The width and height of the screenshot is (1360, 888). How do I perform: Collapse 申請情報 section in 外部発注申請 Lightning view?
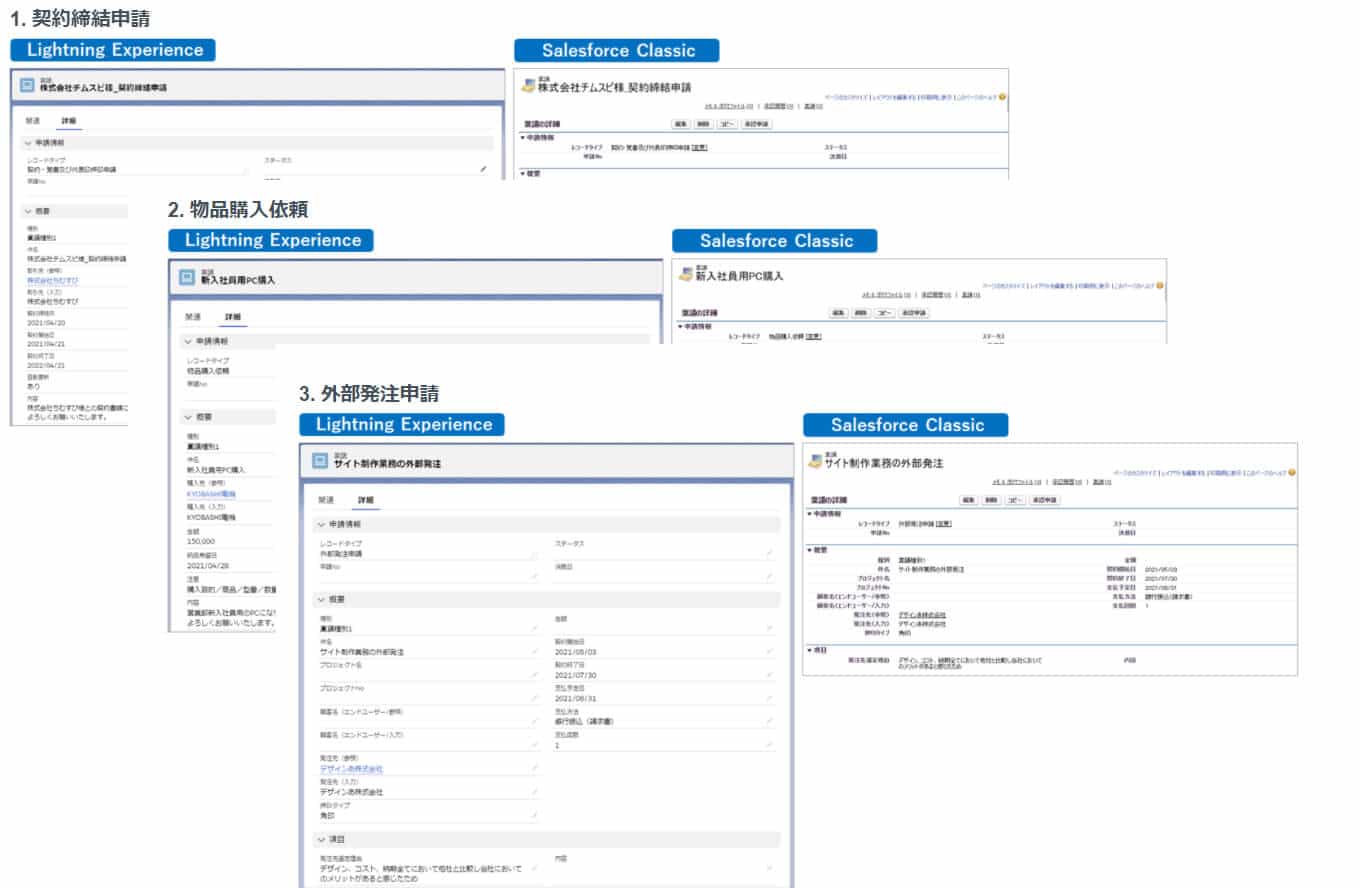coord(321,524)
